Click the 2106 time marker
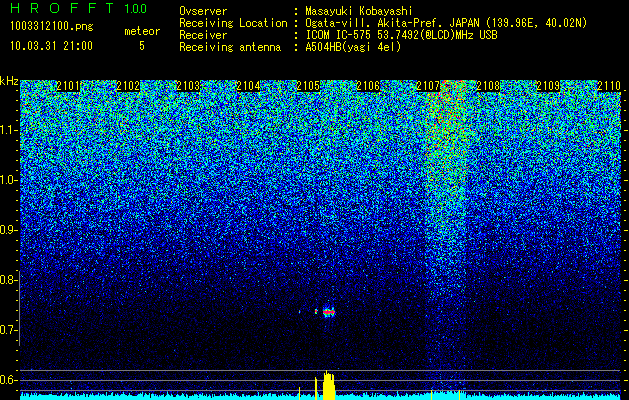 pos(368,86)
